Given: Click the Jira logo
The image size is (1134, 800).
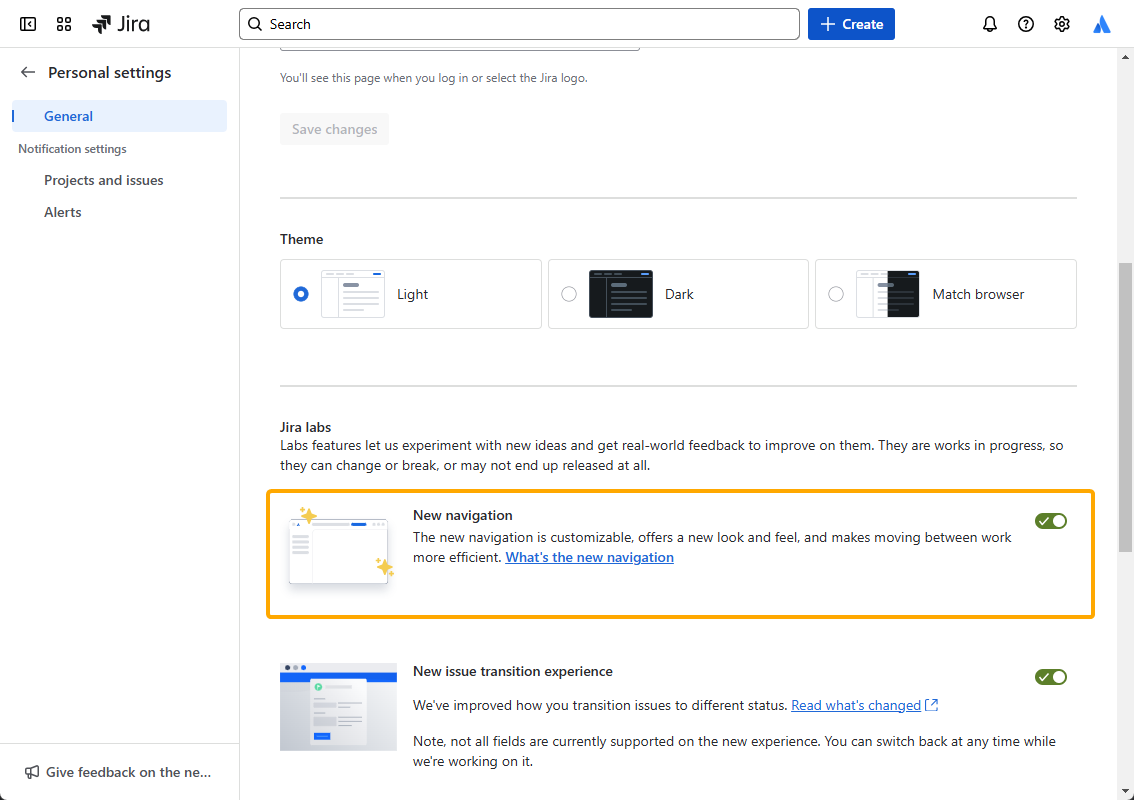Looking at the screenshot, I should [120, 23].
